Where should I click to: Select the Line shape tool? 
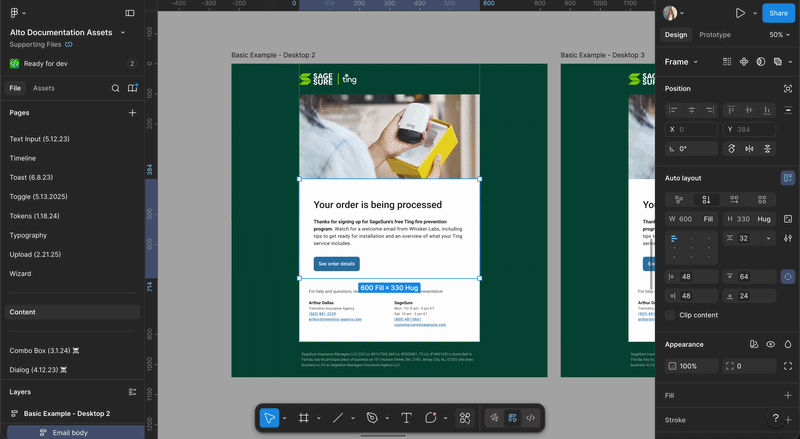point(338,418)
